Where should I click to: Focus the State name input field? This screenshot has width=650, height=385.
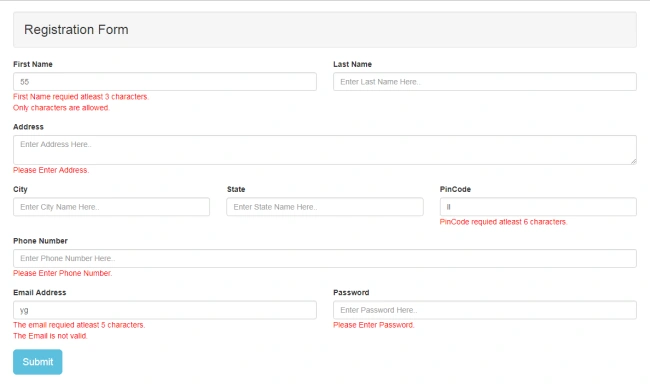pos(325,207)
